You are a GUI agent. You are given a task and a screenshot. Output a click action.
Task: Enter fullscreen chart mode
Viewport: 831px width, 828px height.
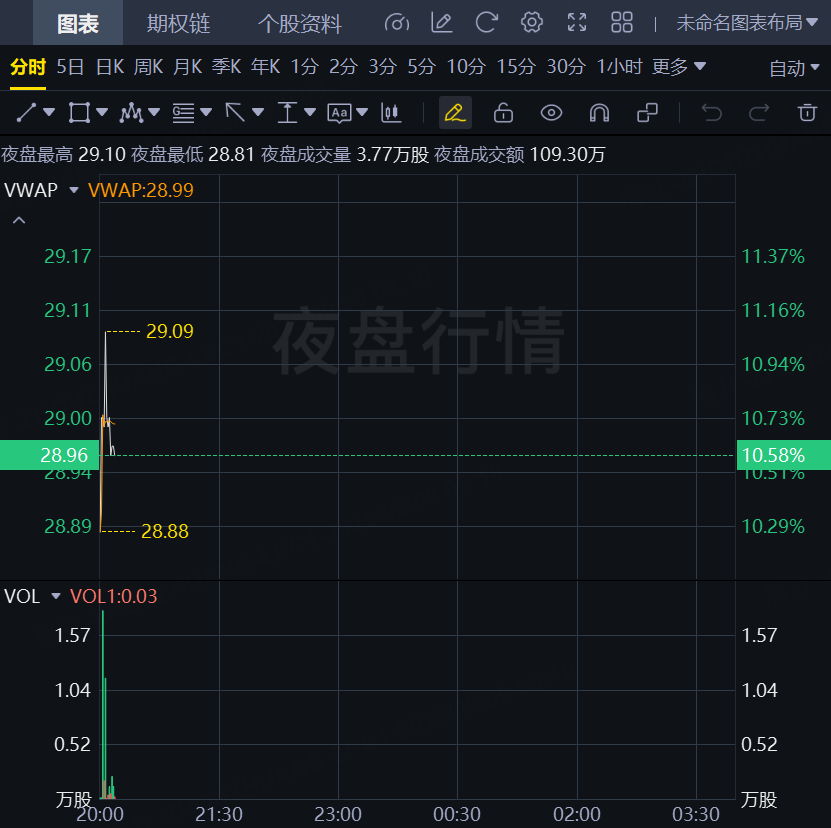point(577,22)
